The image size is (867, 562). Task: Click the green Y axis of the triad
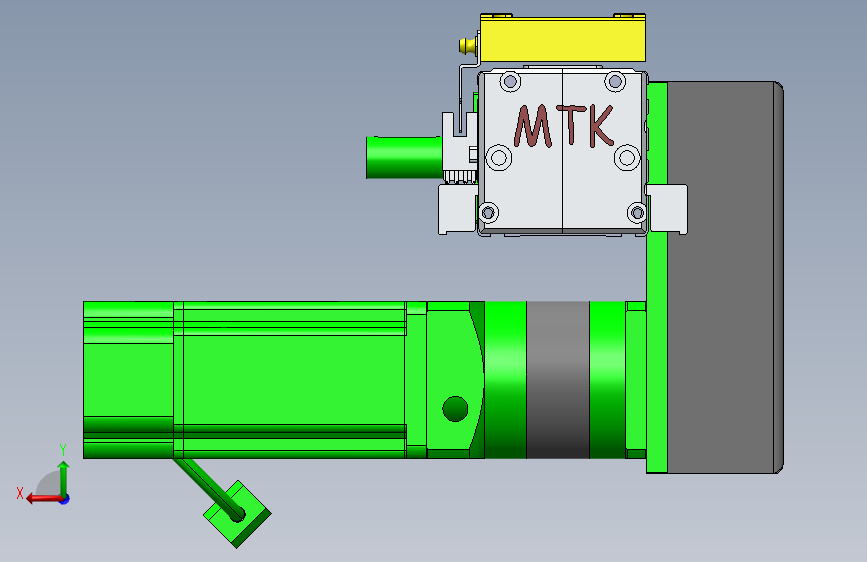[x=64, y=479]
